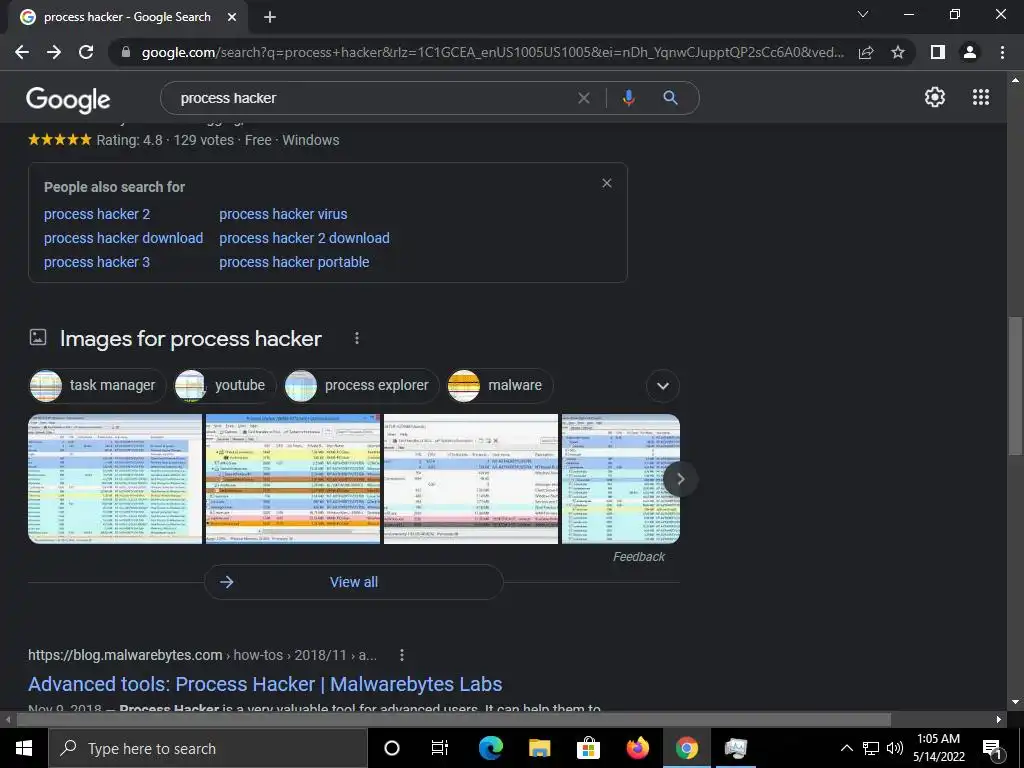Open the tab search dropdown arrow

coord(863,14)
